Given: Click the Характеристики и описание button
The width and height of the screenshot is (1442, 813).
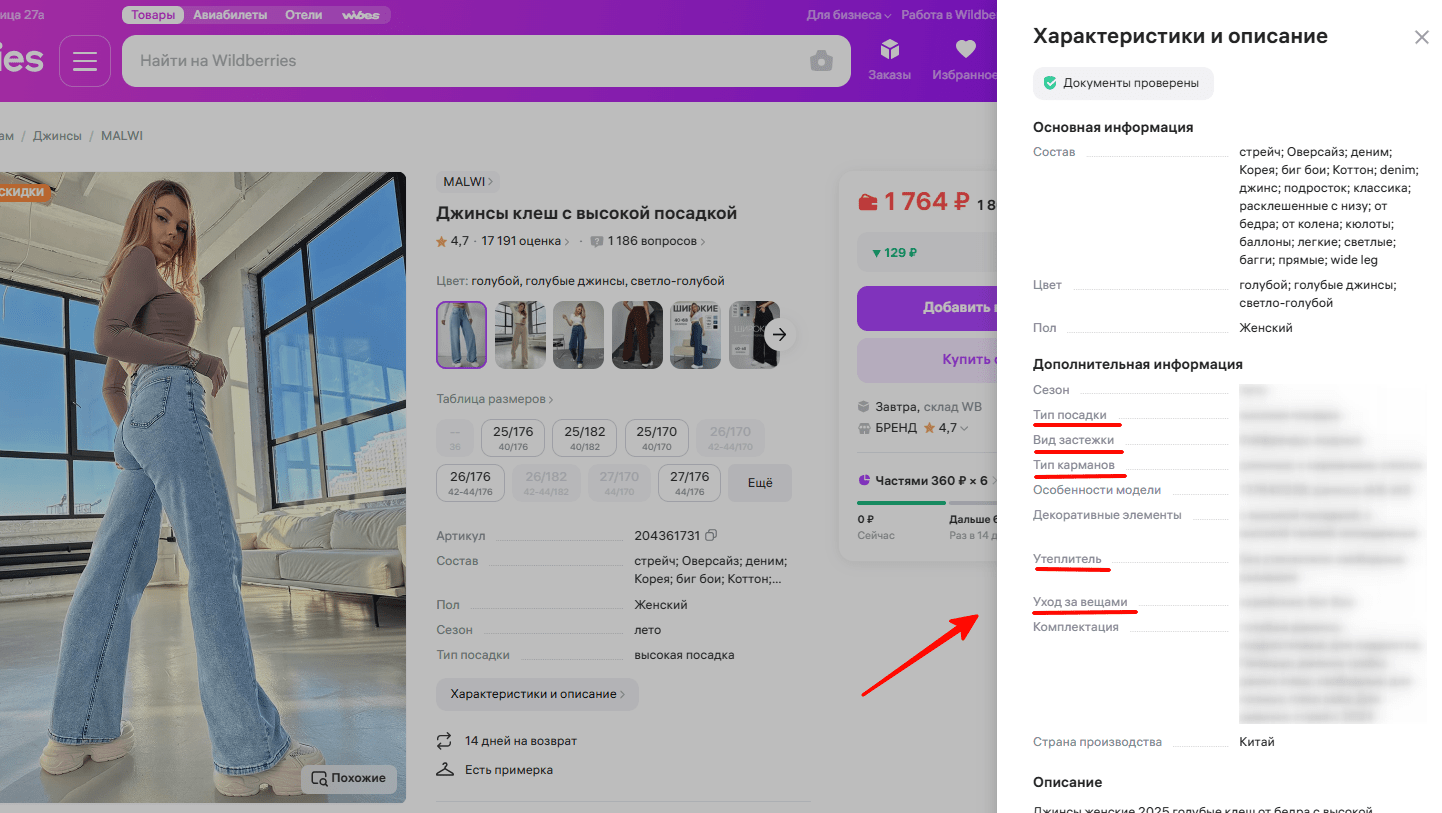Looking at the screenshot, I should pyautogui.click(x=537, y=694).
